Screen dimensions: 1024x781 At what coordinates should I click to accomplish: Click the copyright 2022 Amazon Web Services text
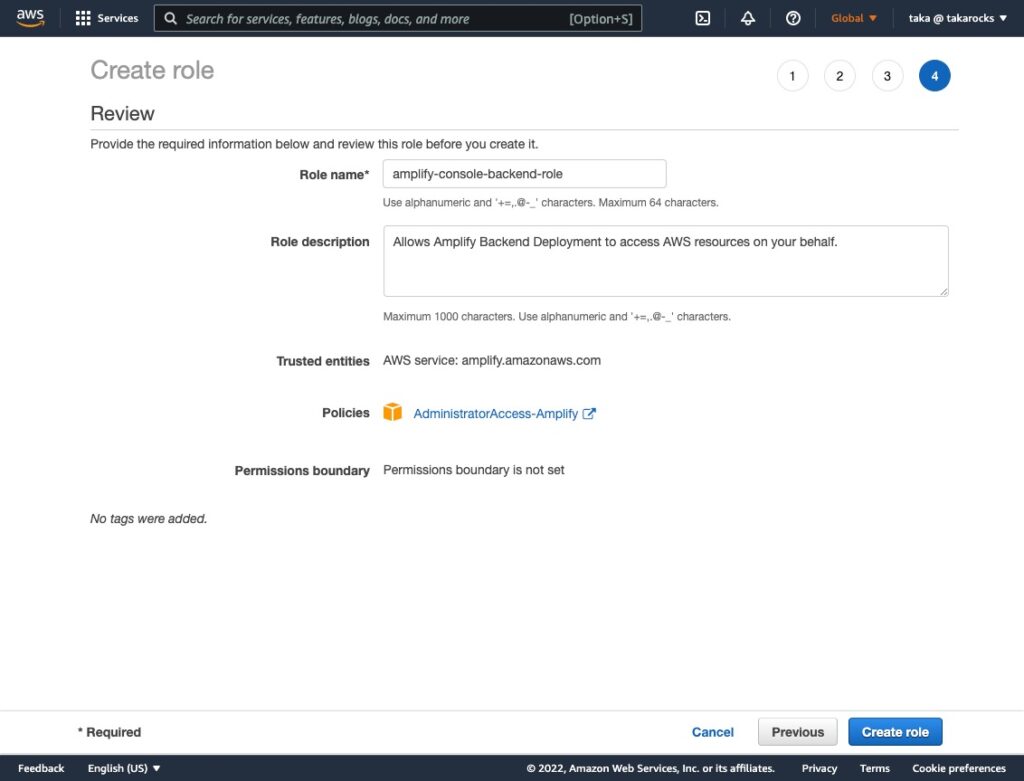pyautogui.click(x=650, y=768)
